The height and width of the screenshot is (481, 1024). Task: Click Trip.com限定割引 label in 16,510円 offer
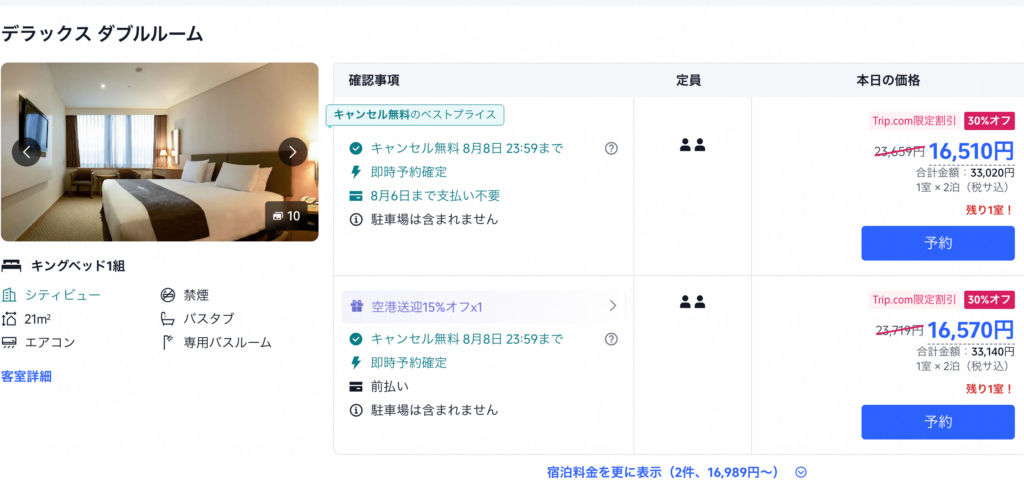[x=915, y=121]
